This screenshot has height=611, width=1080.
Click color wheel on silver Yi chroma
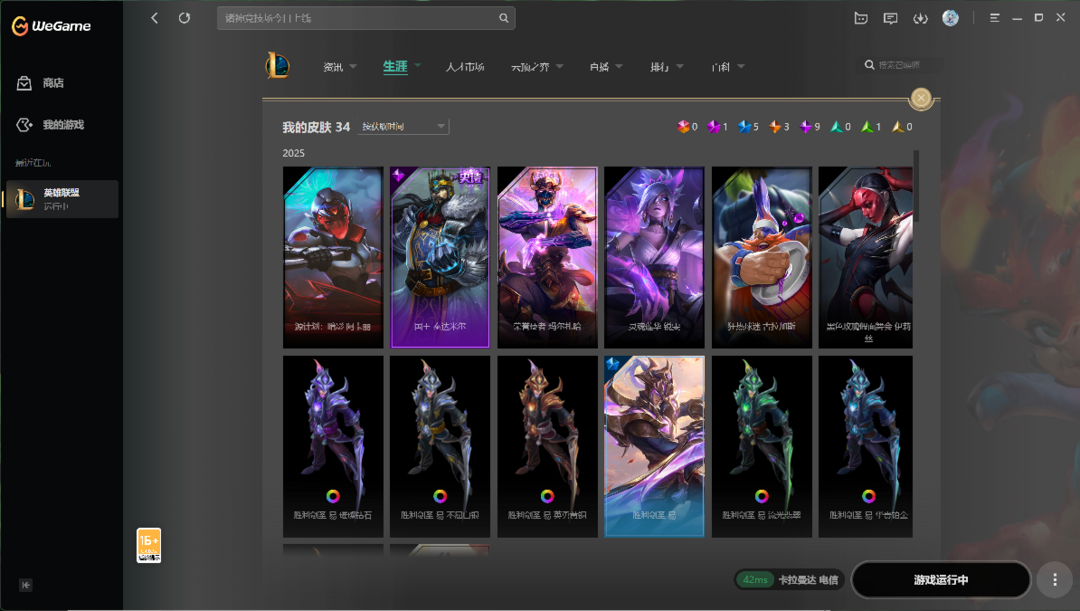(x=440, y=496)
